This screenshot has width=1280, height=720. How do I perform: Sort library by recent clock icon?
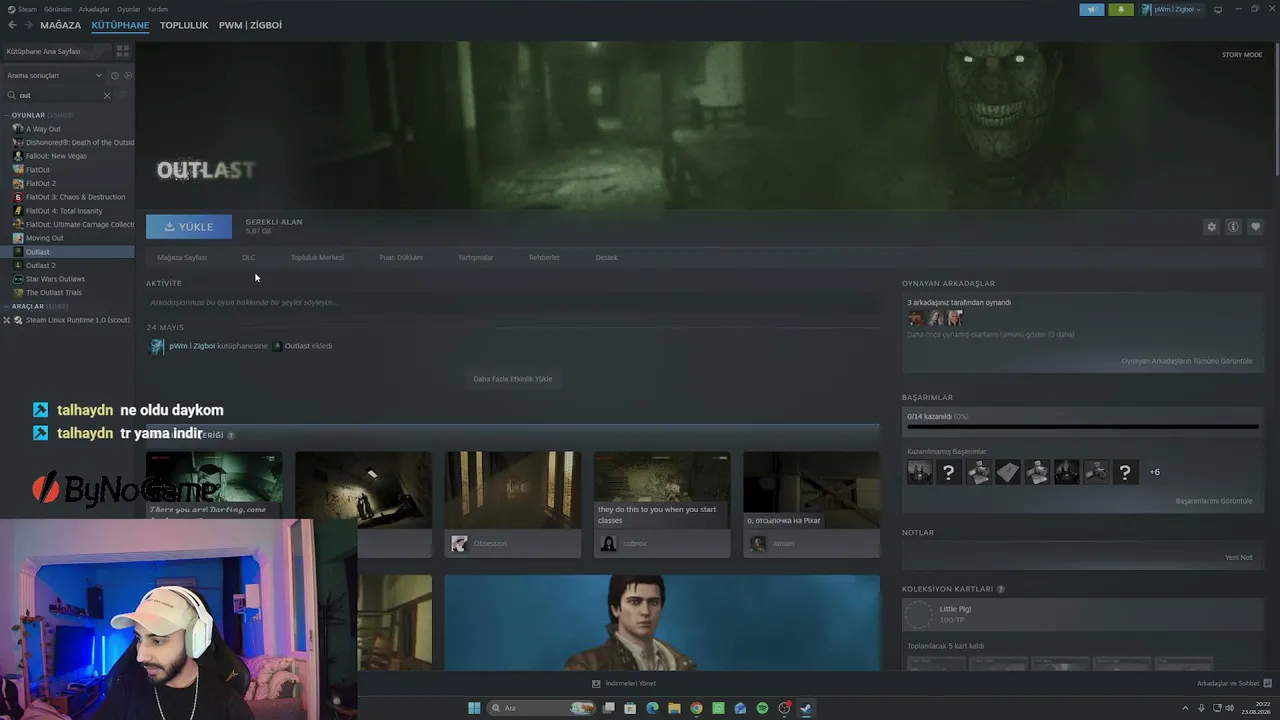point(114,75)
